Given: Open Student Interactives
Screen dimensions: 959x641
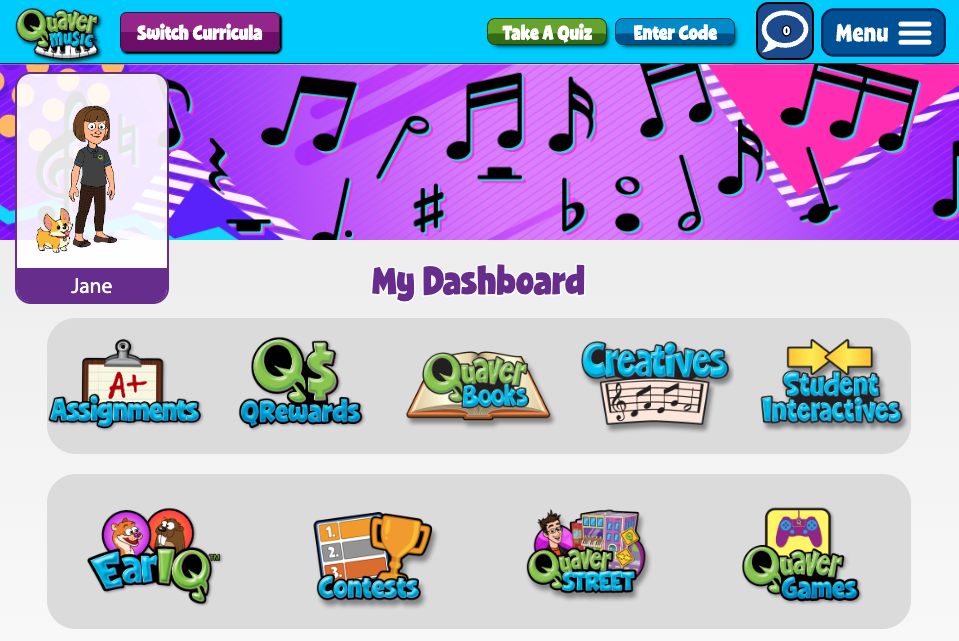Looking at the screenshot, I should coord(831,382).
